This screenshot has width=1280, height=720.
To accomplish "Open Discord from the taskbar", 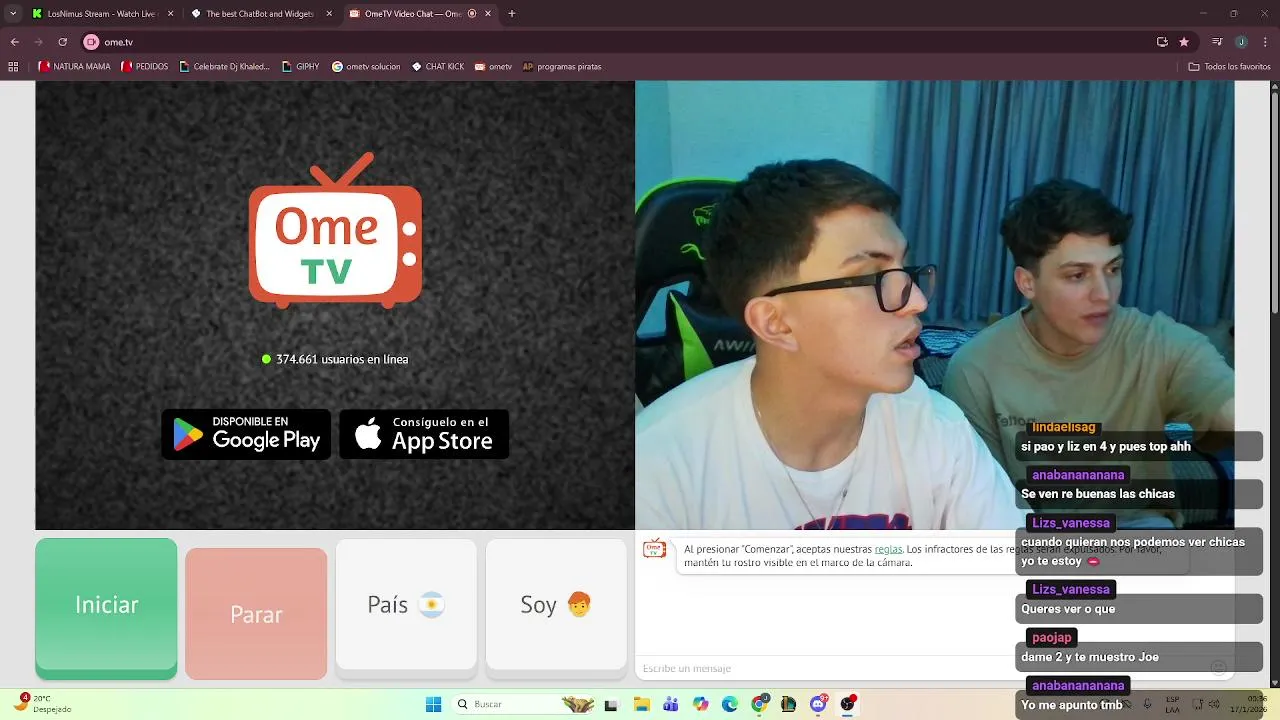I will coord(819,704).
